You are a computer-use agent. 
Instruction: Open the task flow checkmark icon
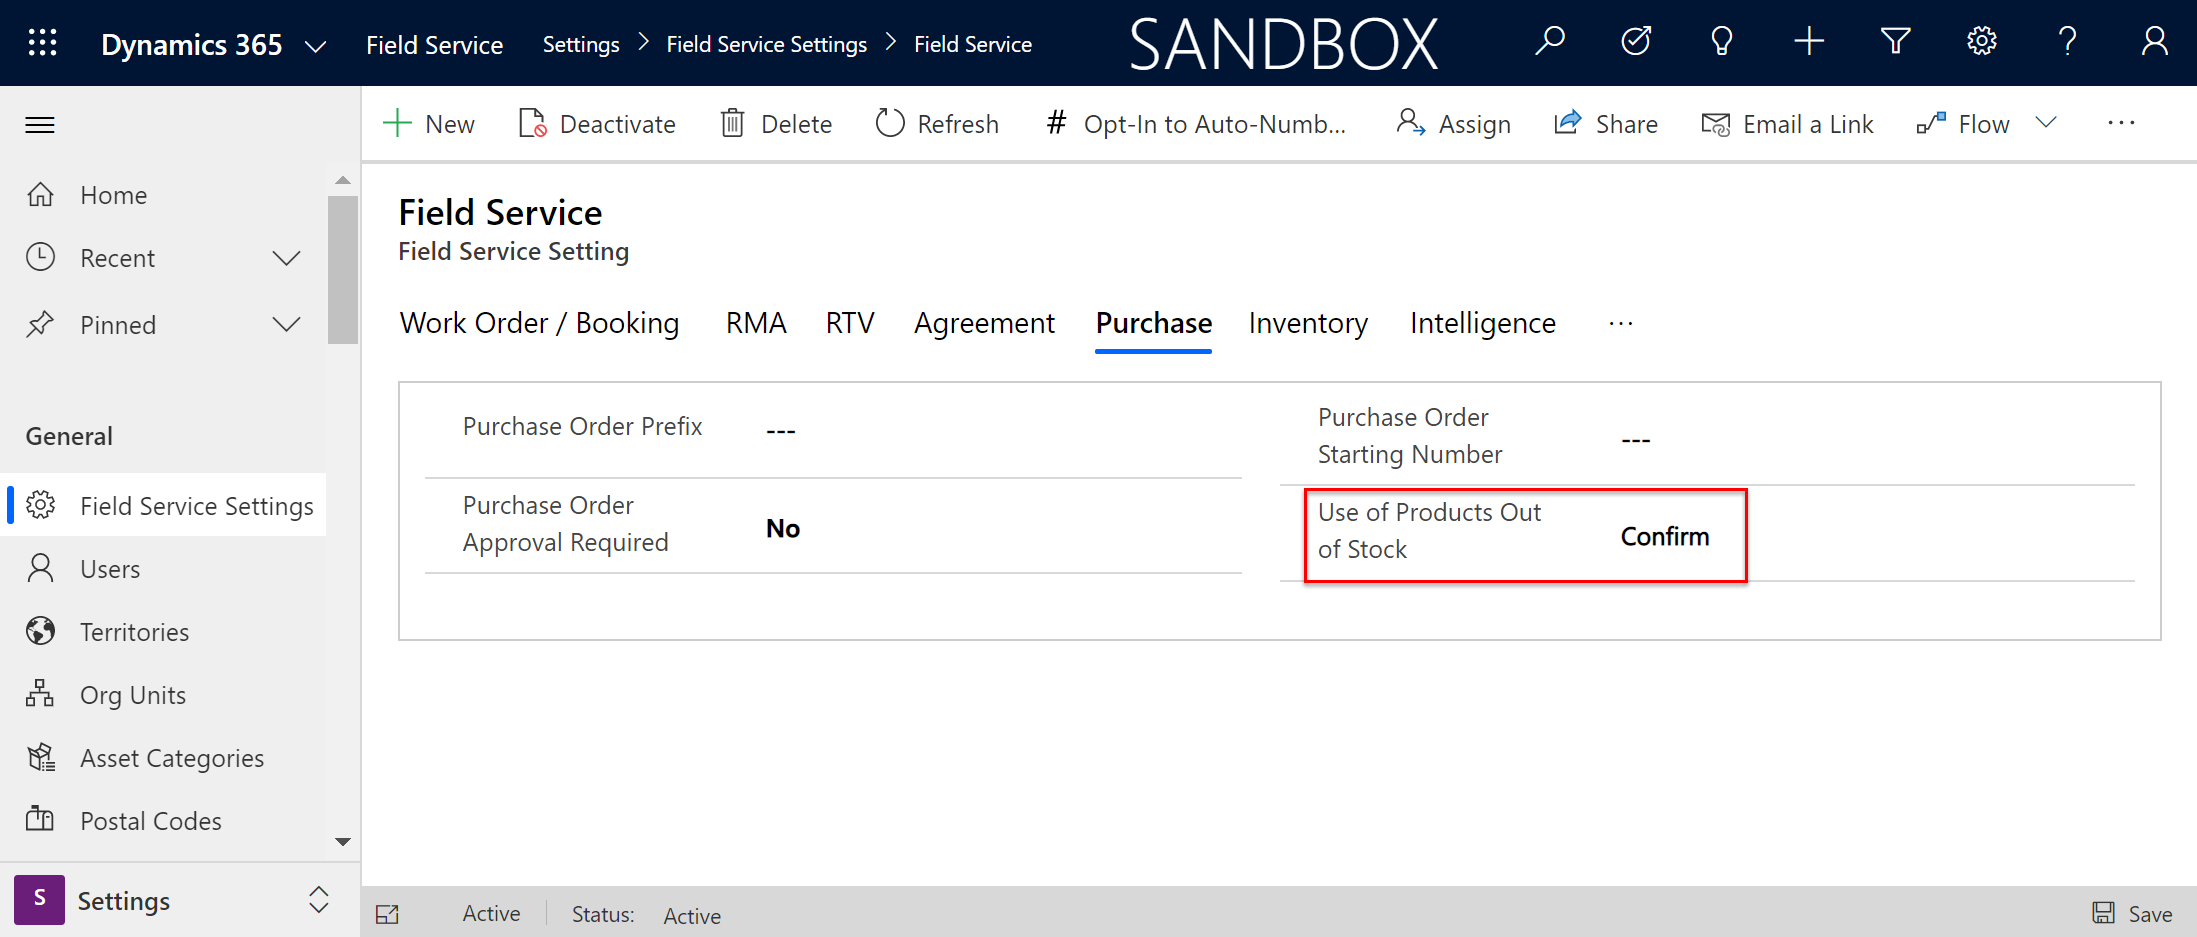pyautogui.click(x=1636, y=42)
